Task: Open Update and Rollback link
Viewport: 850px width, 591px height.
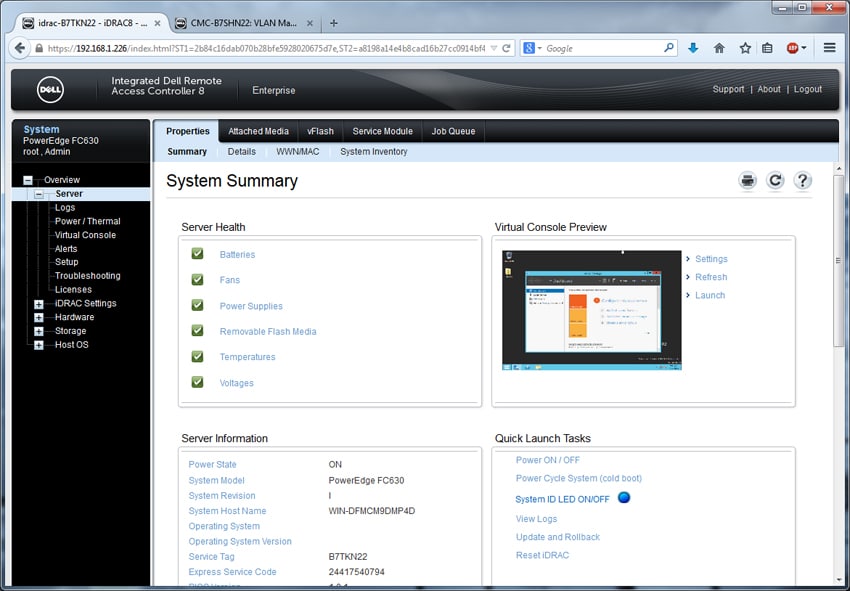Action: coord(558,537)
